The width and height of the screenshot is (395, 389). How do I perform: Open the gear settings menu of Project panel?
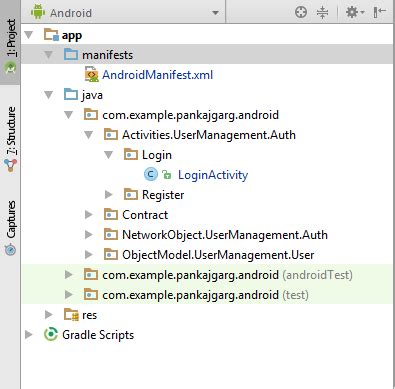pyautogui.click(x=355, y=13)
